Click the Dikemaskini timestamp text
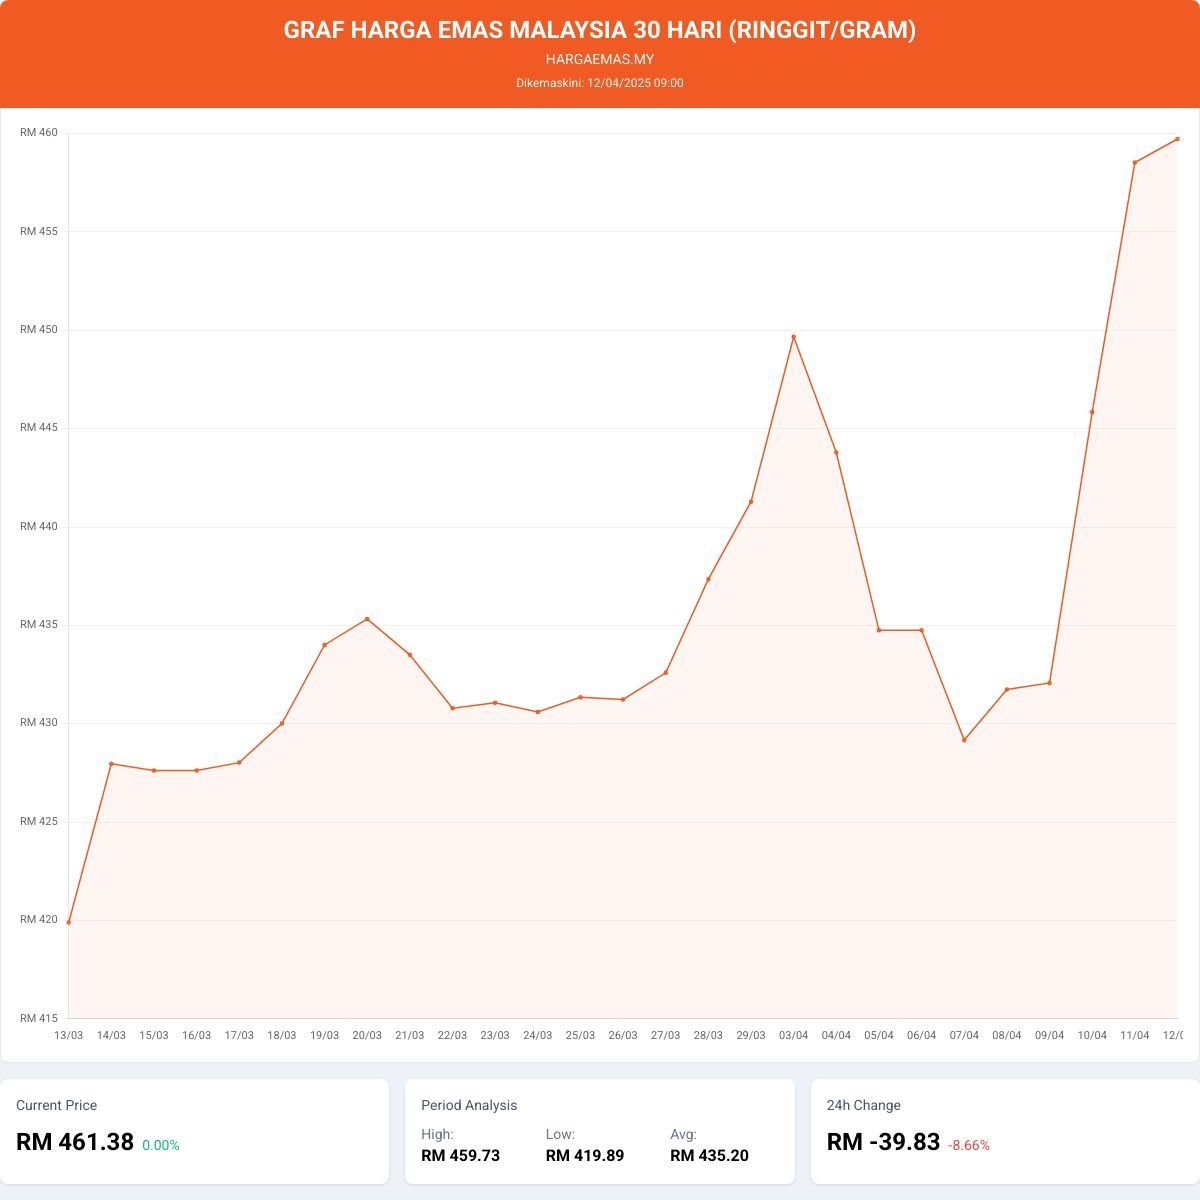Viewport: 1200px width, 1200px height. pyautogui.click(x=600, y=83)
